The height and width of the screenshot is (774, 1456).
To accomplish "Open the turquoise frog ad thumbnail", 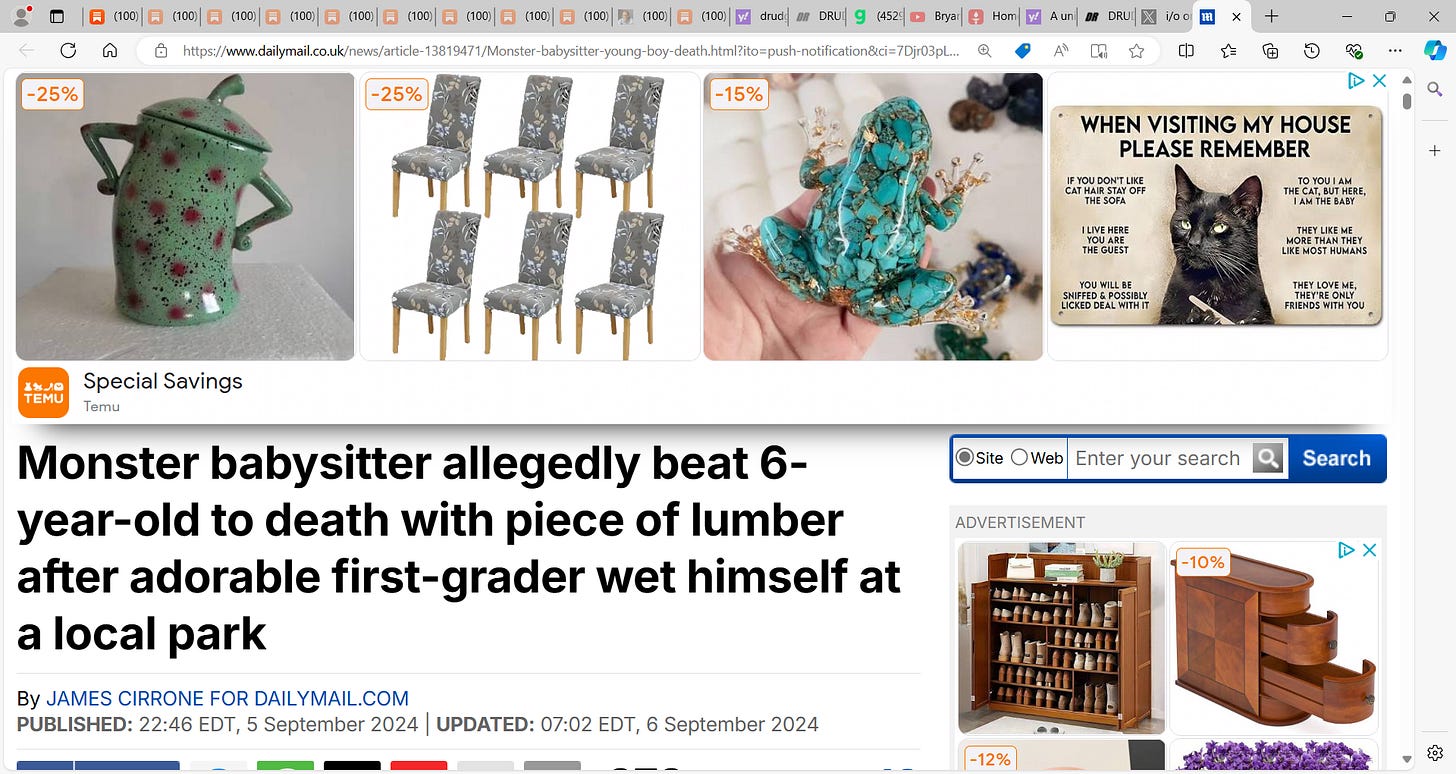I will tap(873, 216).
